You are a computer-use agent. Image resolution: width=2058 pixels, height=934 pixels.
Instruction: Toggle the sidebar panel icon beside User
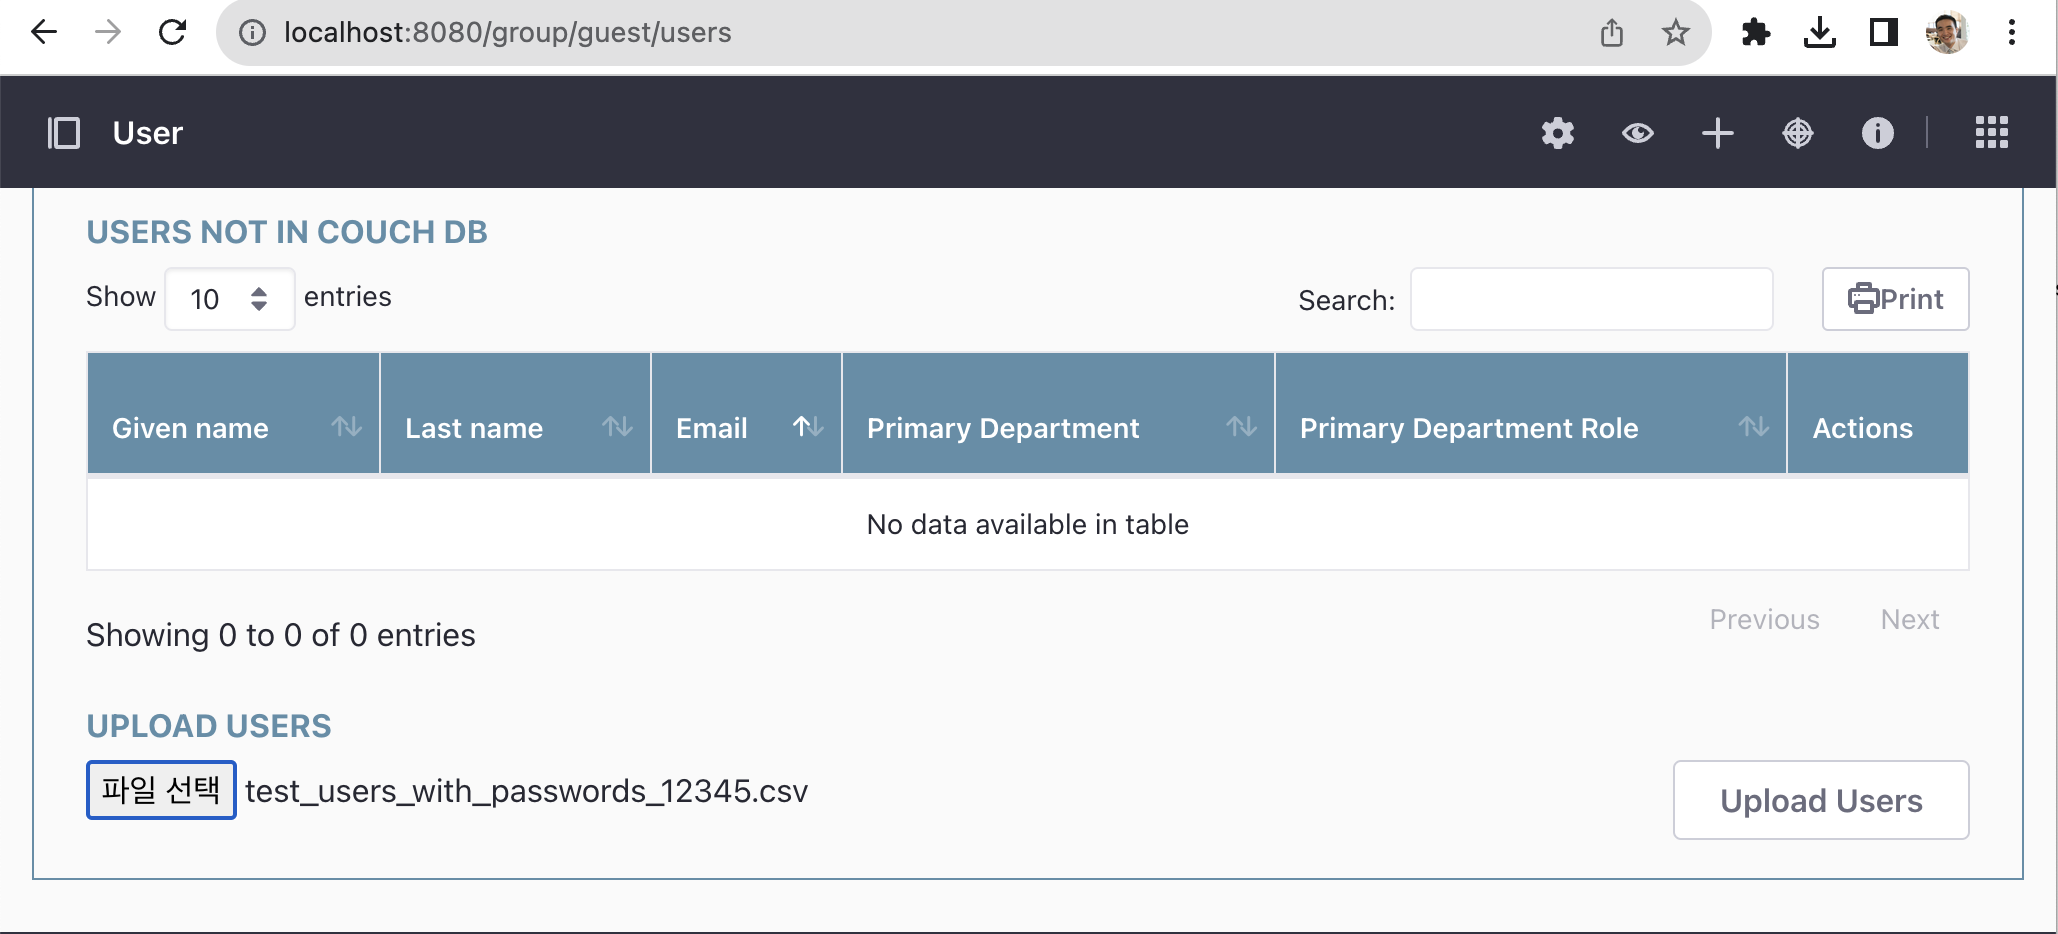coord(64,133)
